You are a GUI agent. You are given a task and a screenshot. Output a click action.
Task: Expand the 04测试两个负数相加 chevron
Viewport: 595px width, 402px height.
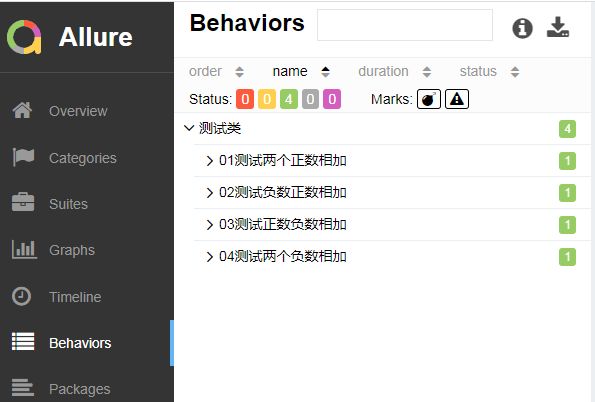point(209,257)
